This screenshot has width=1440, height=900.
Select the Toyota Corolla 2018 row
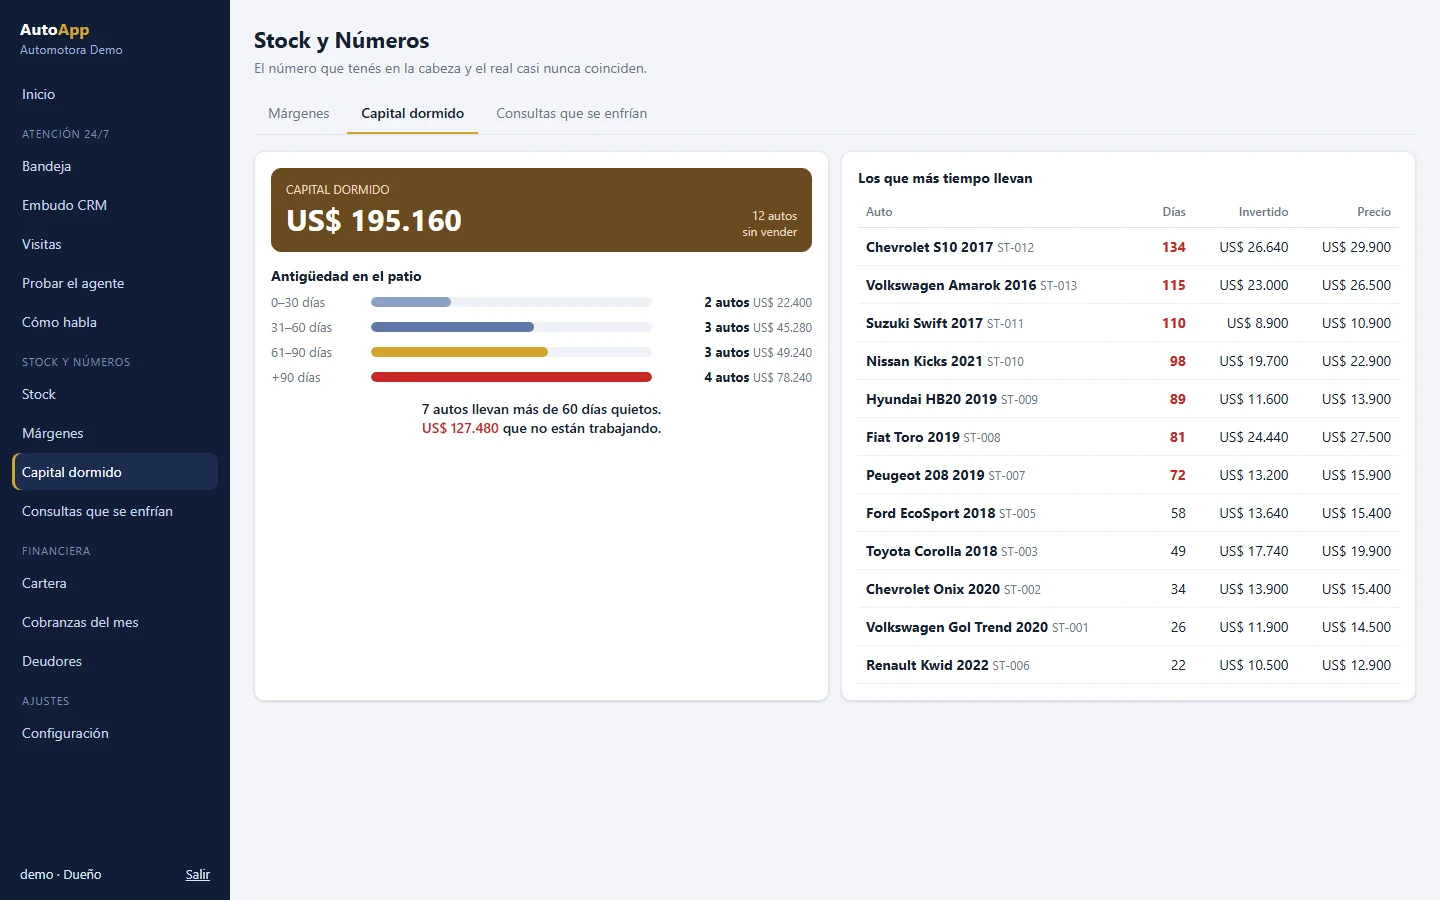click(x=1128, y=551)
